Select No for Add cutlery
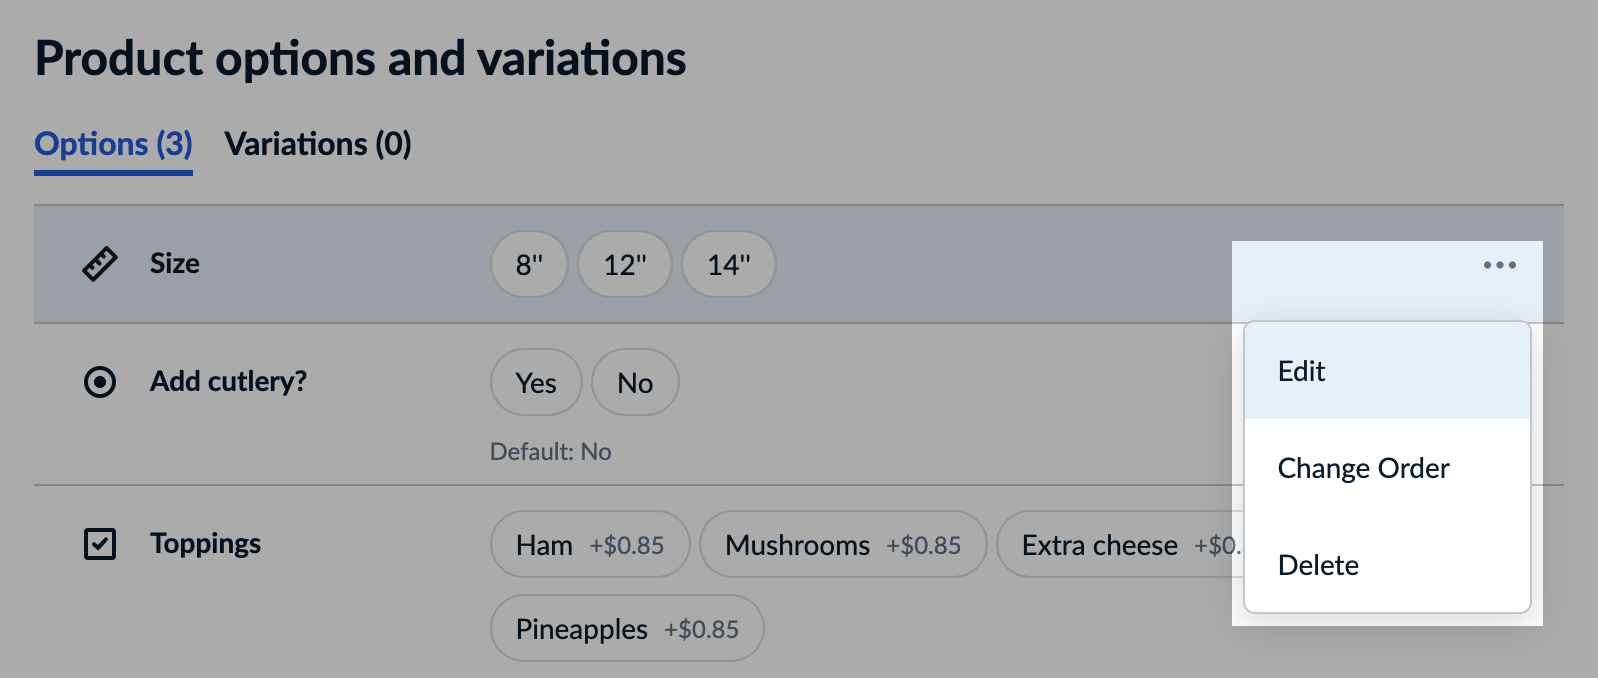Screen dimensions: 1598x678 (x=635, y=382)
